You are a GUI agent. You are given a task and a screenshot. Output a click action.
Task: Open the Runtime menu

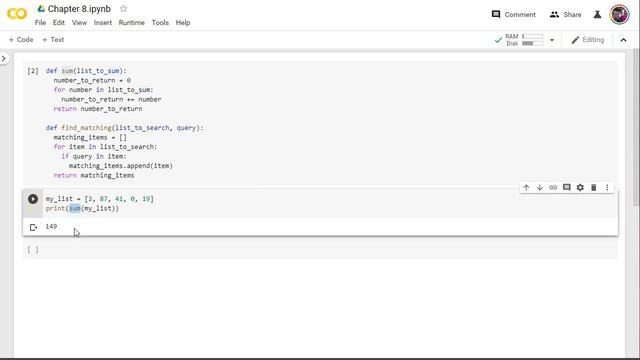pos(131,23)
